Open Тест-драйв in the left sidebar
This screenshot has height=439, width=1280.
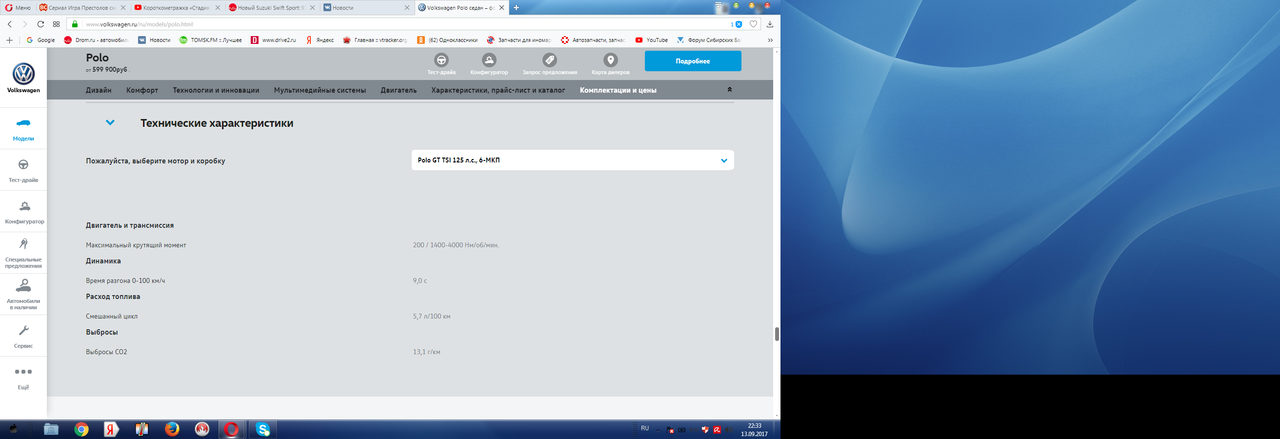(x=23, y=170)
